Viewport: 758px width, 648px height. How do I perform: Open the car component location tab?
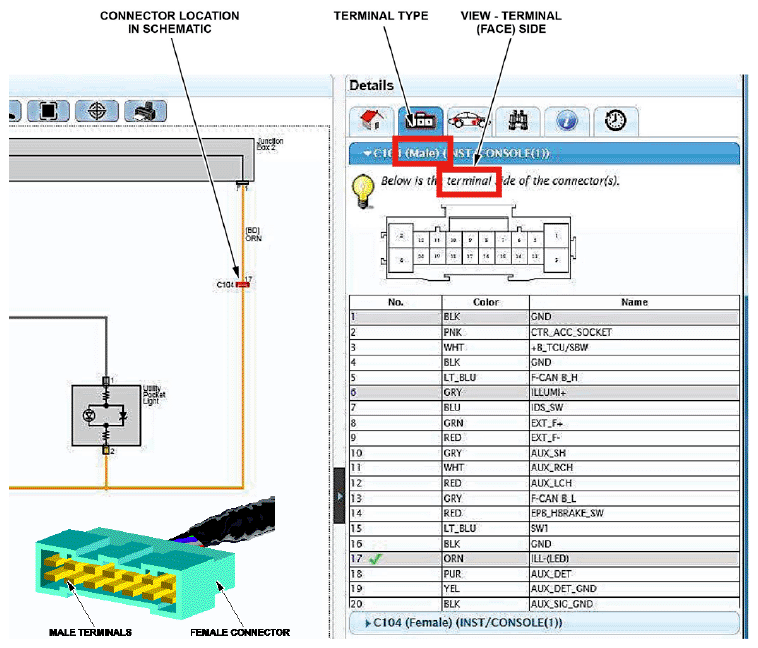(468, 121)
